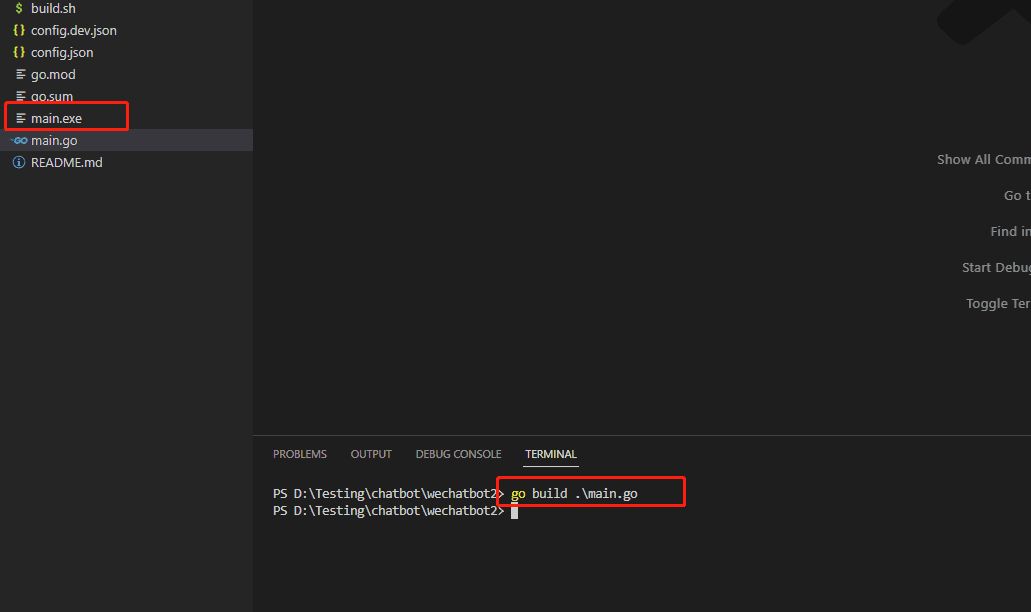
Task: Click the file icon next to go.sum
Action: coord(20,96)
